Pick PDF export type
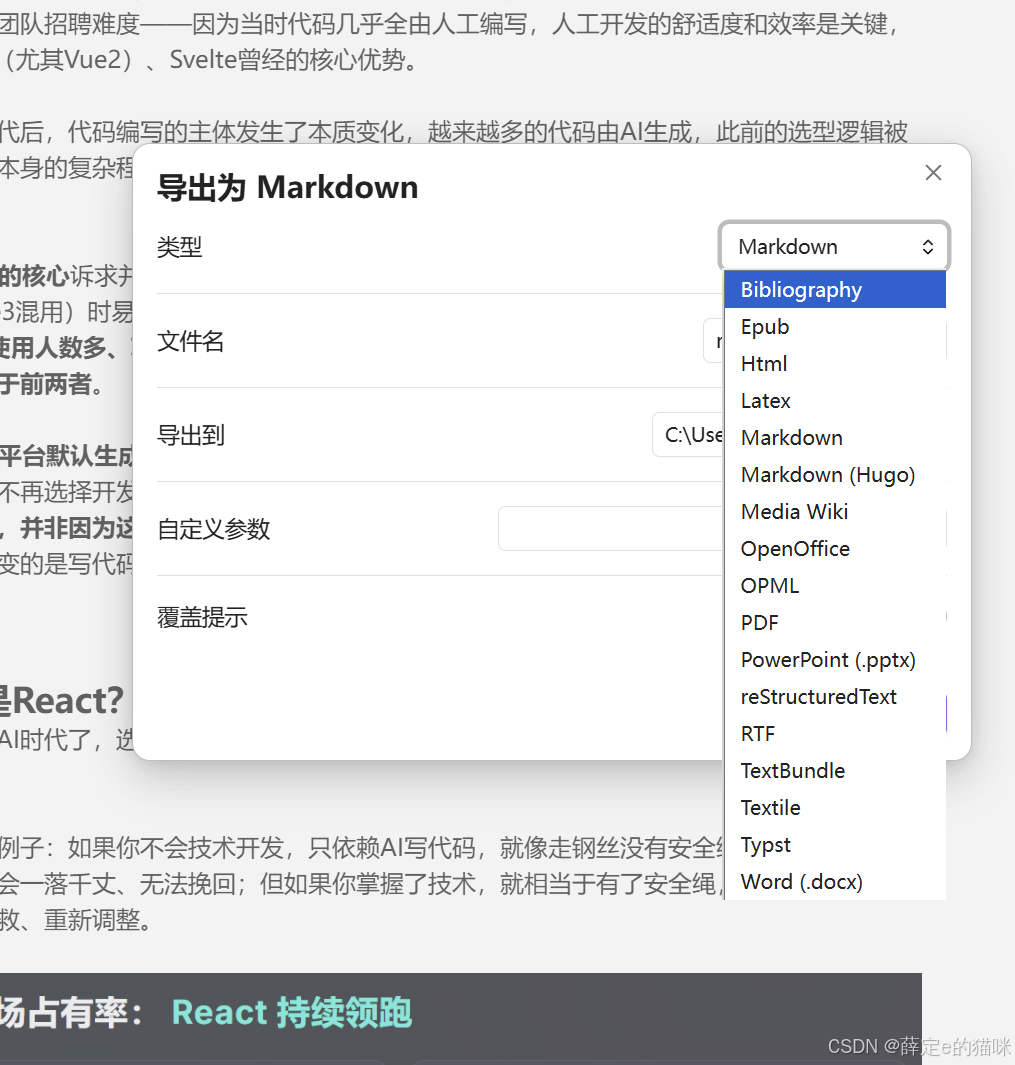Image resolution: width=1015 pixels, height=1065 pixels. pos(835,623)
